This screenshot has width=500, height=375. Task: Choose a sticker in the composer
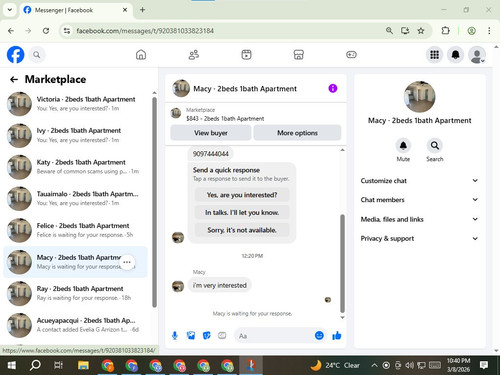coord(207,336)
